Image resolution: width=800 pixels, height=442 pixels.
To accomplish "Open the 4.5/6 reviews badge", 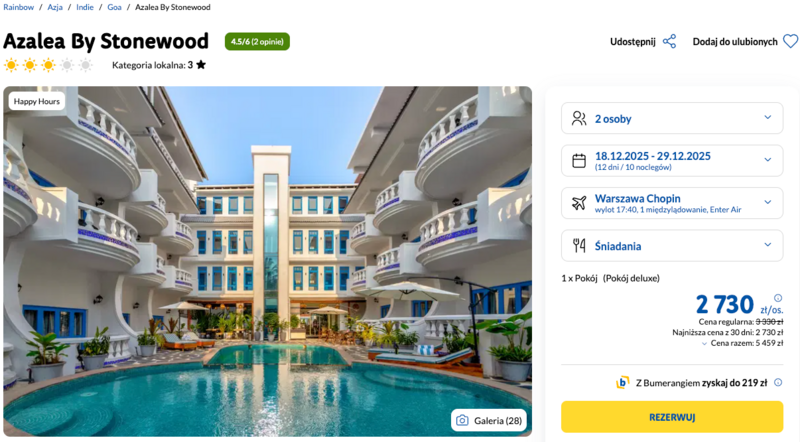I will coord(257,42).
